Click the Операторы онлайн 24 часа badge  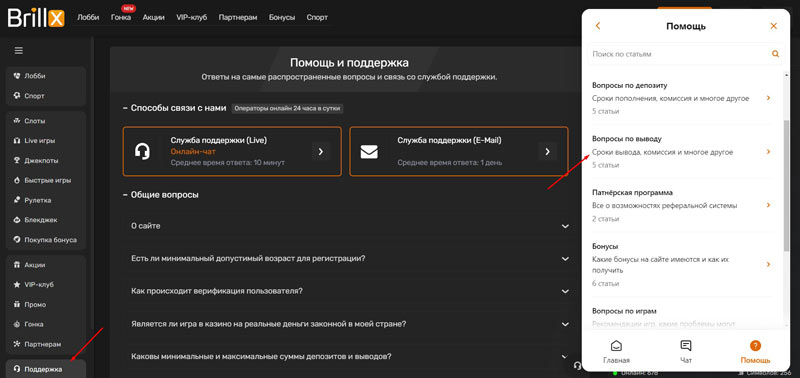288,108
